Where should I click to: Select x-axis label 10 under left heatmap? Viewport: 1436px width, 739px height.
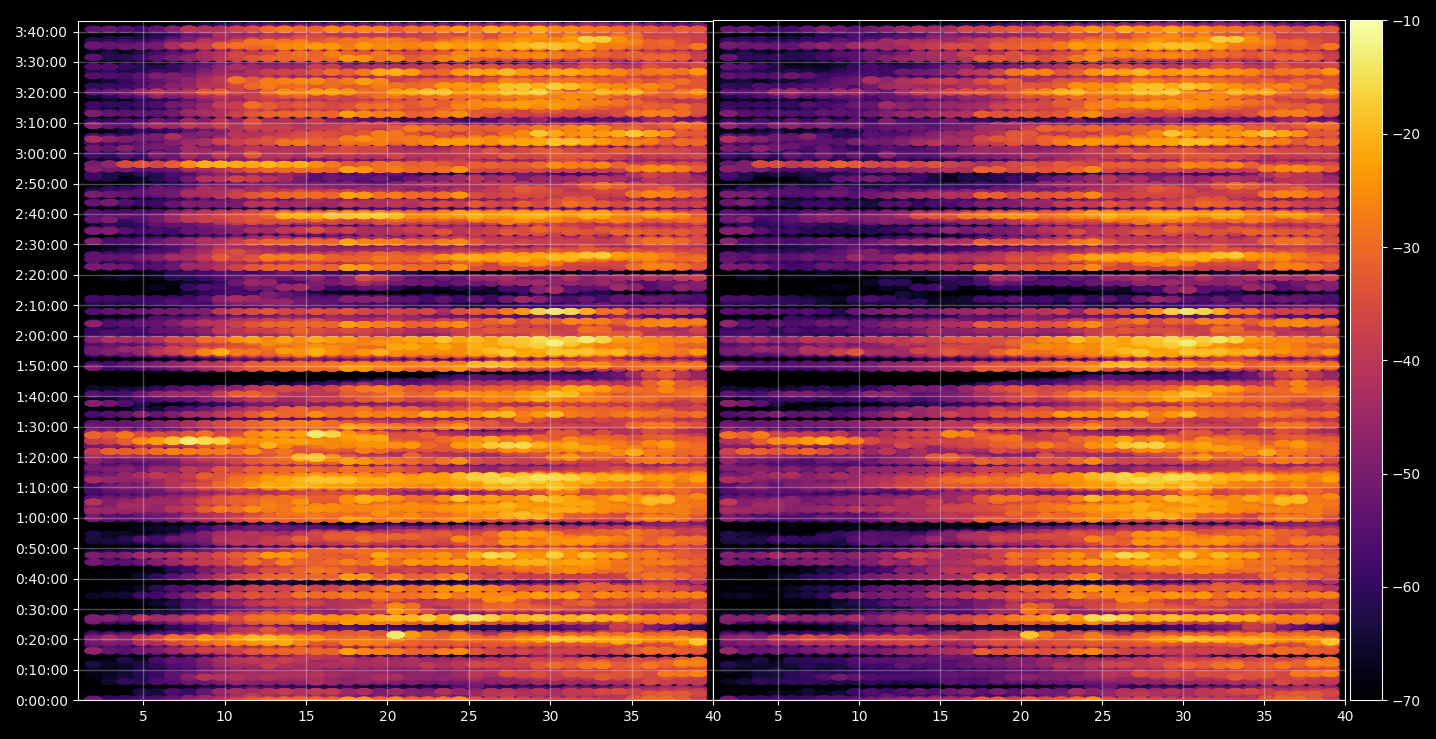tap(224, 716)
